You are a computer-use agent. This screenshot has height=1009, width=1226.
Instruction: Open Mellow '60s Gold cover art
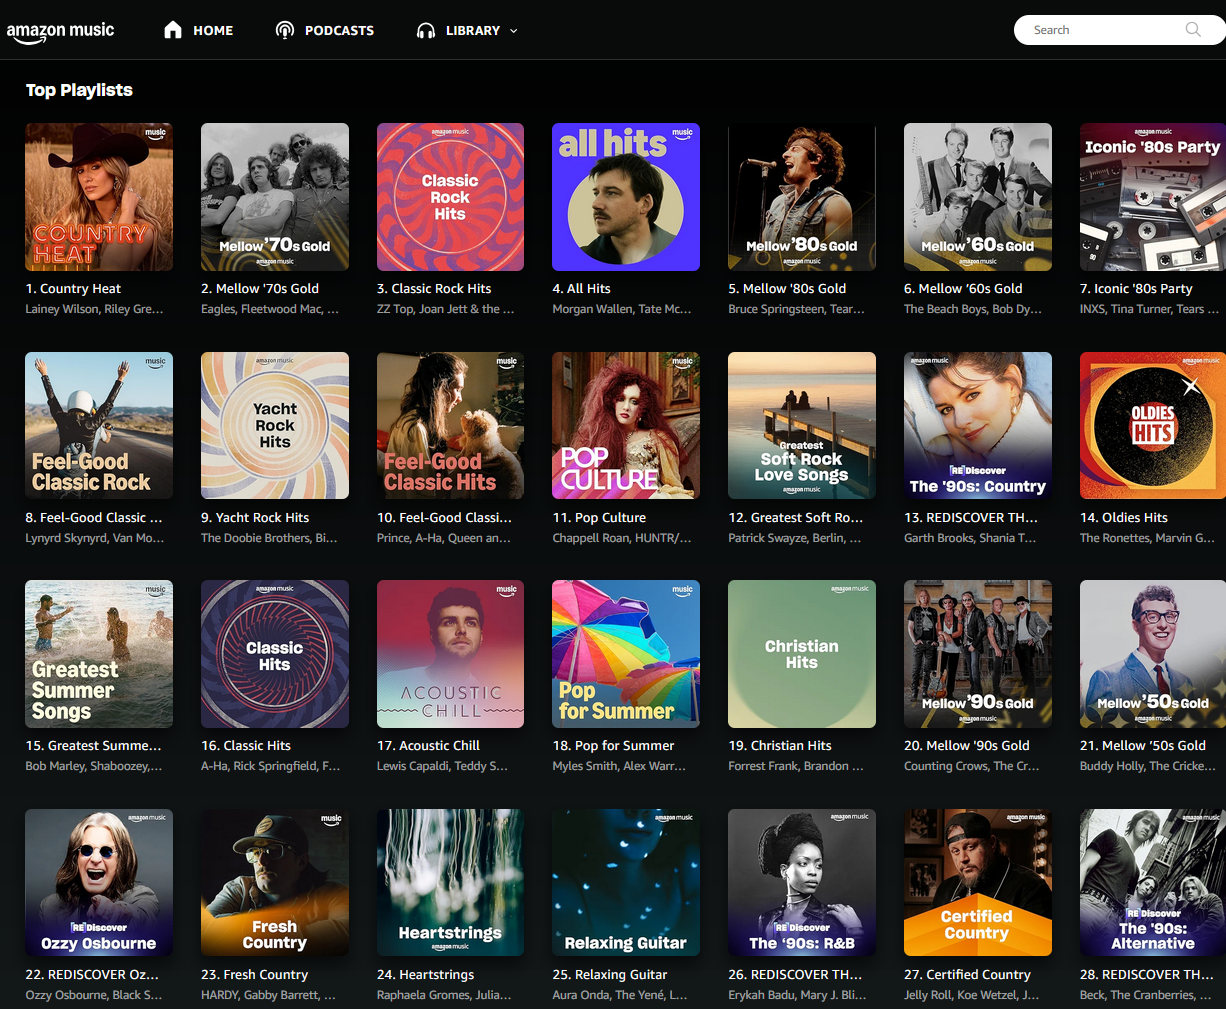point(978,197)
